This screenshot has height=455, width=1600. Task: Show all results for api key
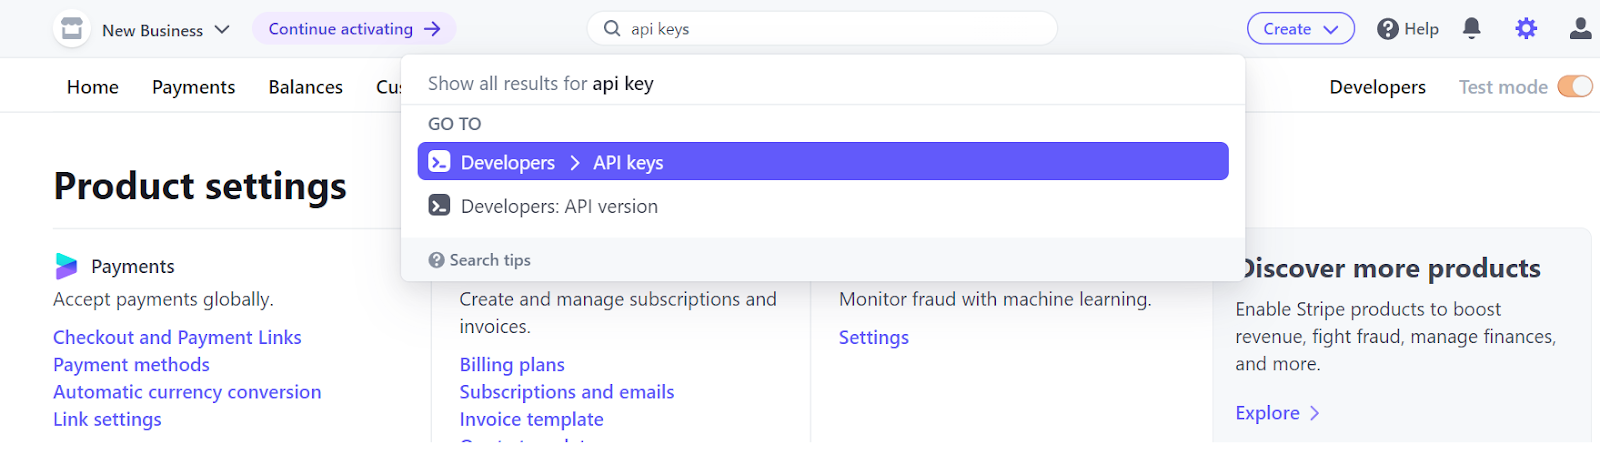tap(540, 84)
